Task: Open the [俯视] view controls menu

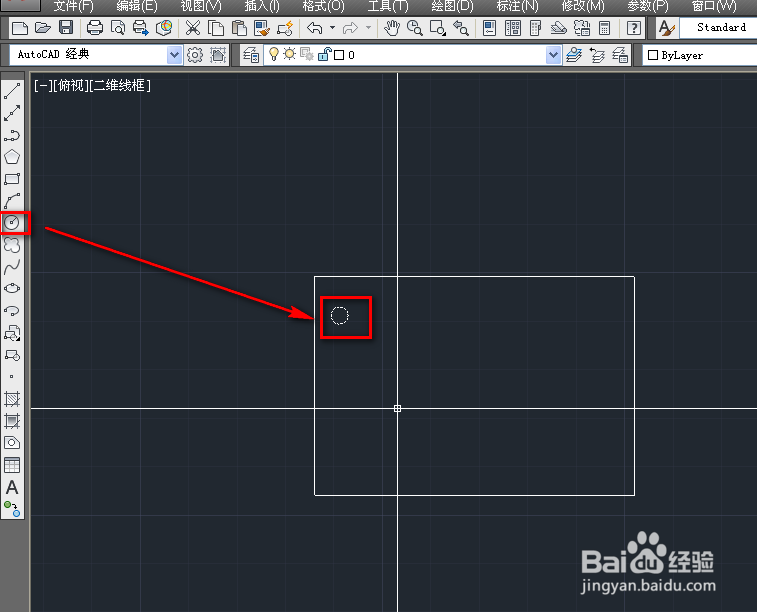Action: click(x=70, y=86)
